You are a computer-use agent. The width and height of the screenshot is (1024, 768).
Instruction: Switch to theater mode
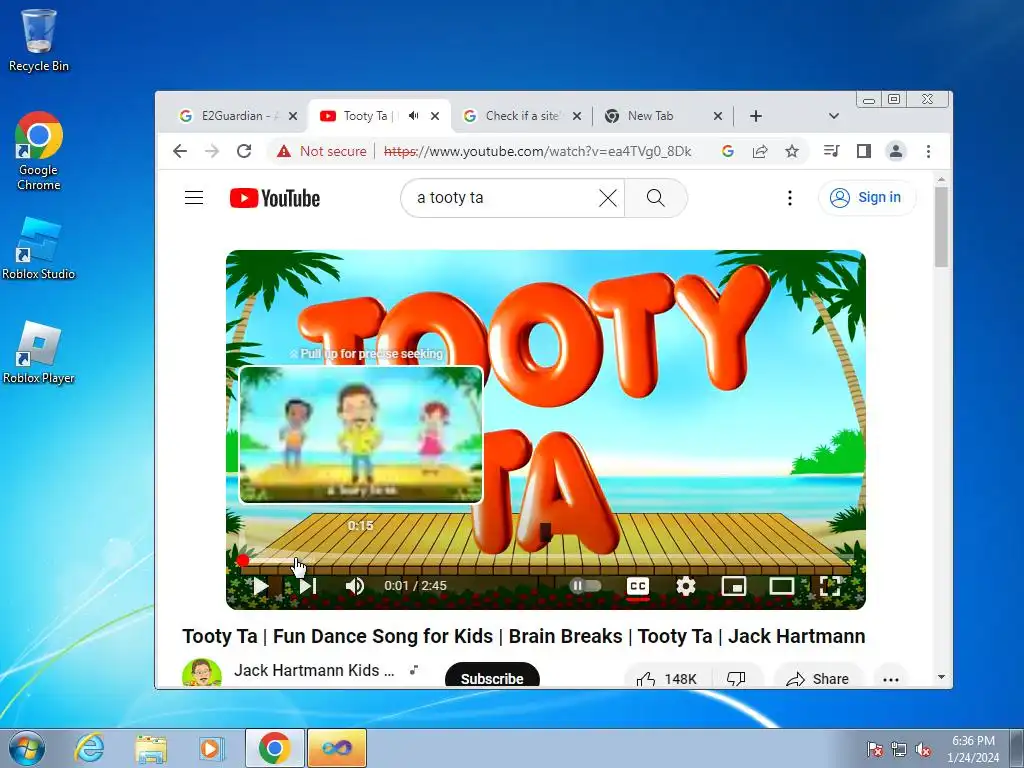[781, 586]
